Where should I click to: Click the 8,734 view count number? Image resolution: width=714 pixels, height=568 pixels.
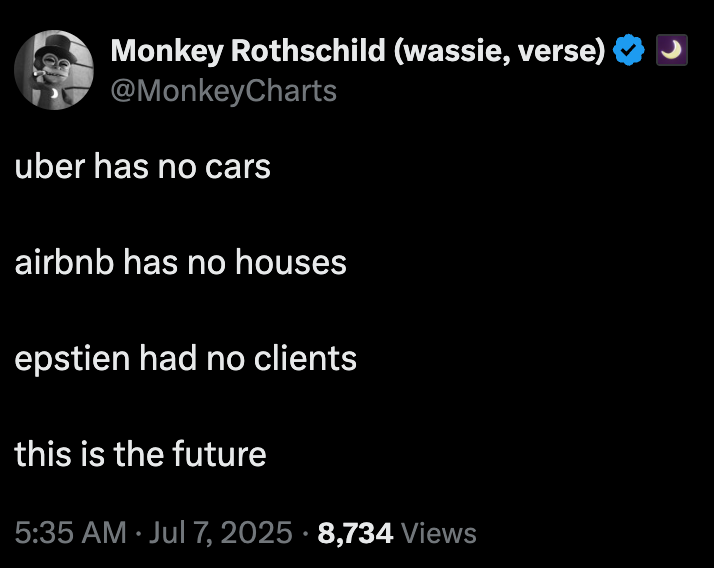click(354, 533)
